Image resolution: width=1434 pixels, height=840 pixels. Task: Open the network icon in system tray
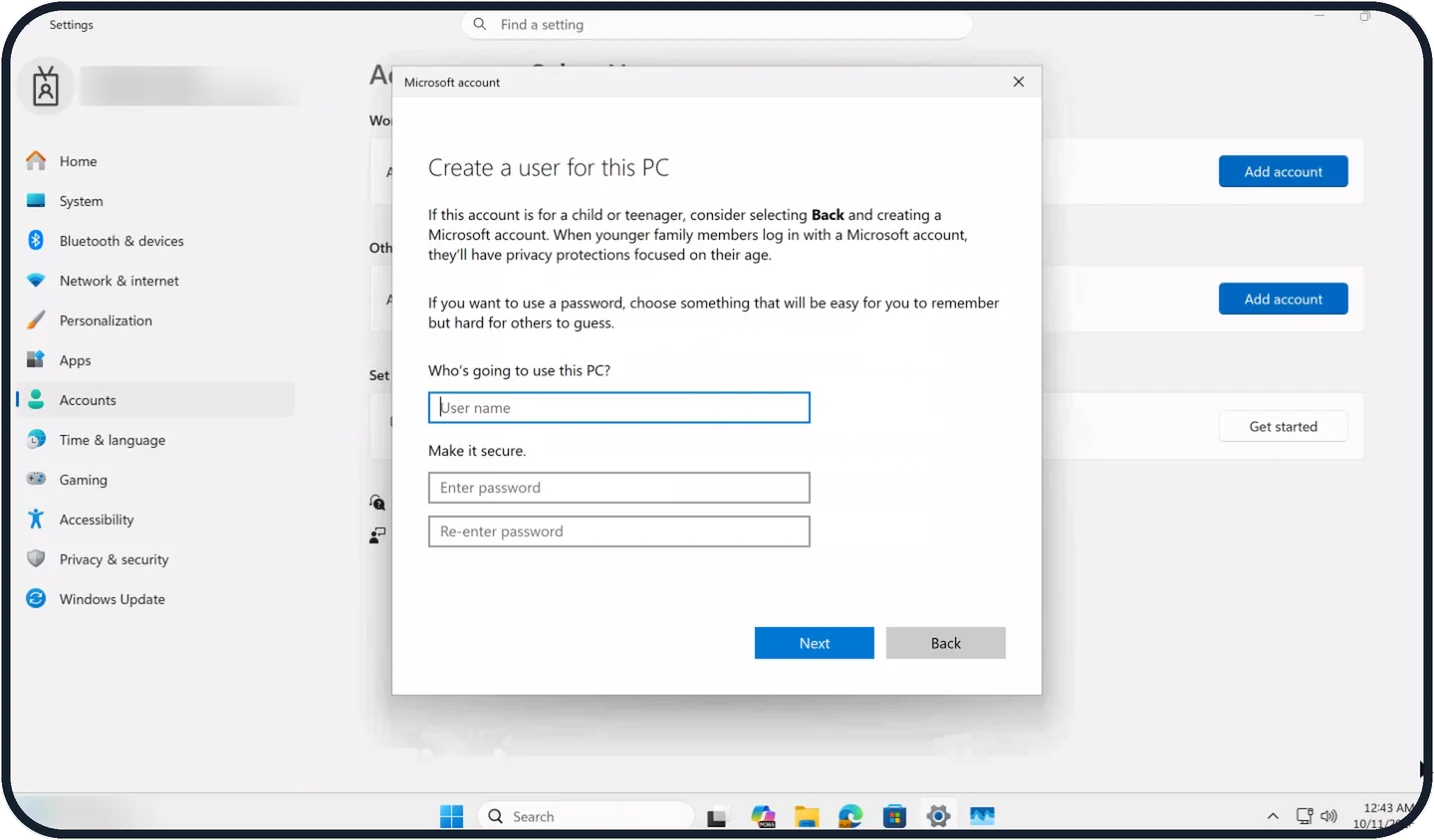pos(1304,816)
